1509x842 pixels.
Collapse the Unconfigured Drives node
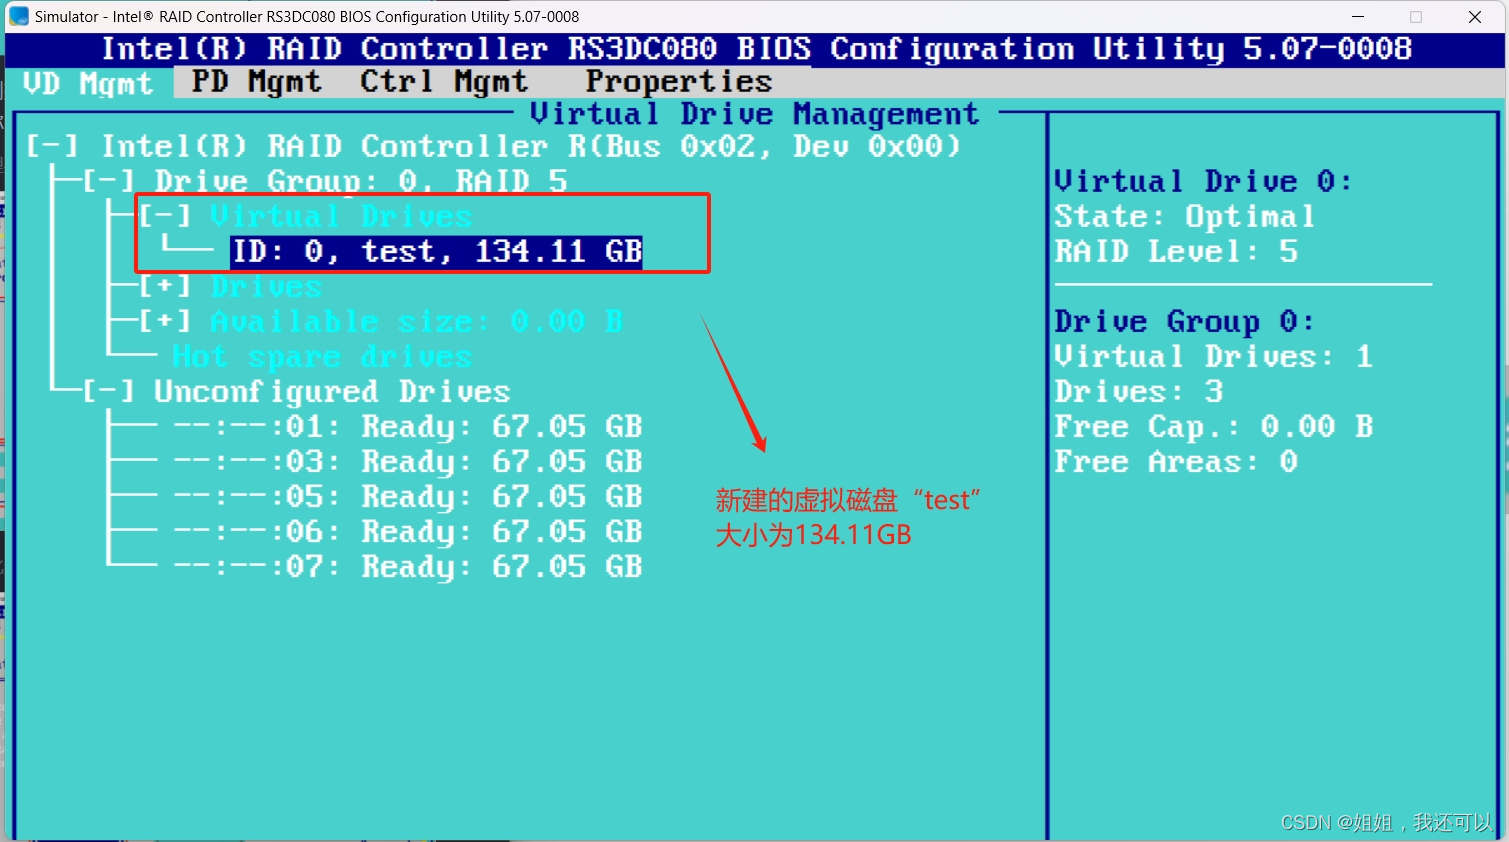[108, 392]
